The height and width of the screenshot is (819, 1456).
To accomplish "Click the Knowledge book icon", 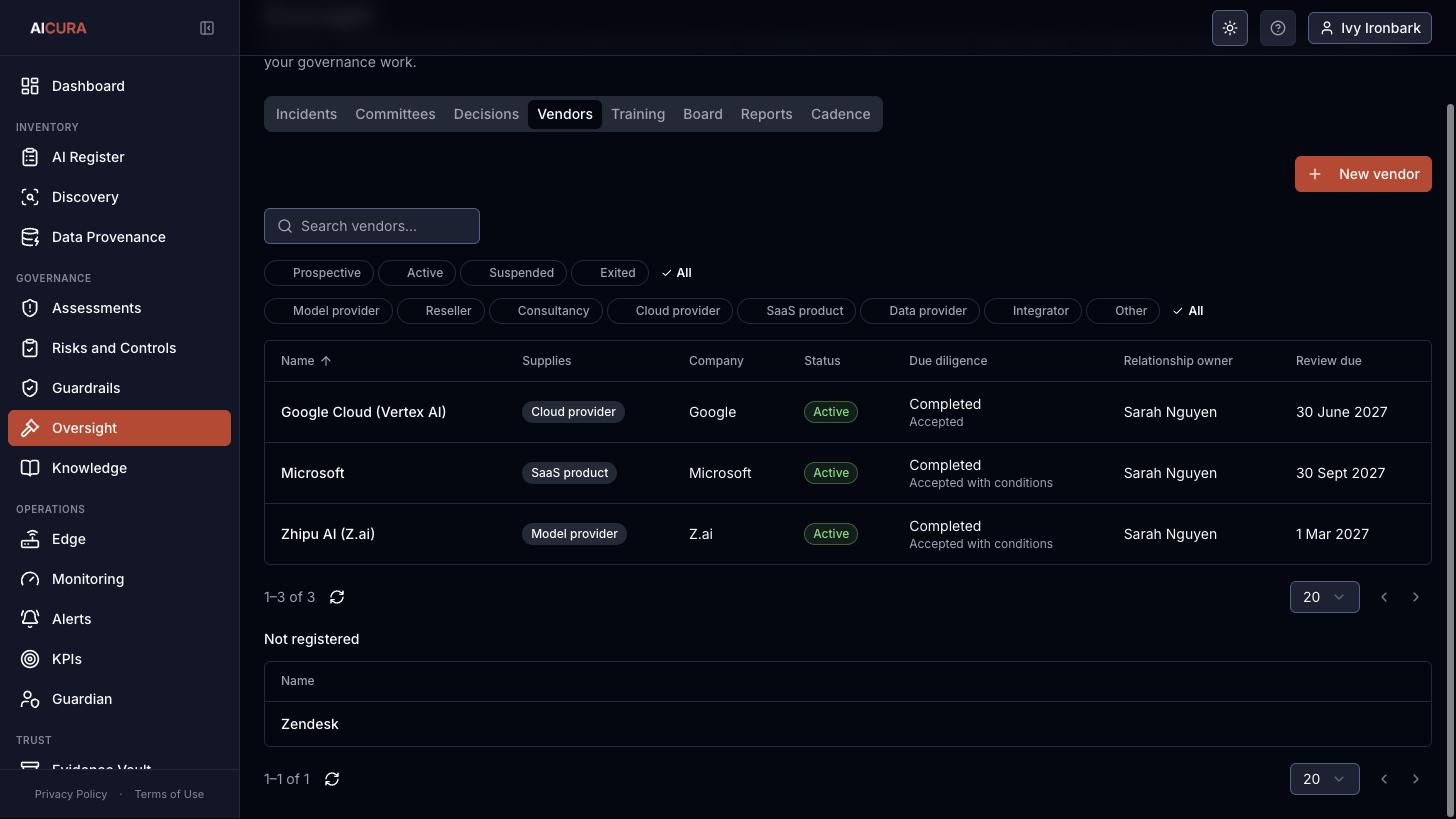I will tap(30, 468).
